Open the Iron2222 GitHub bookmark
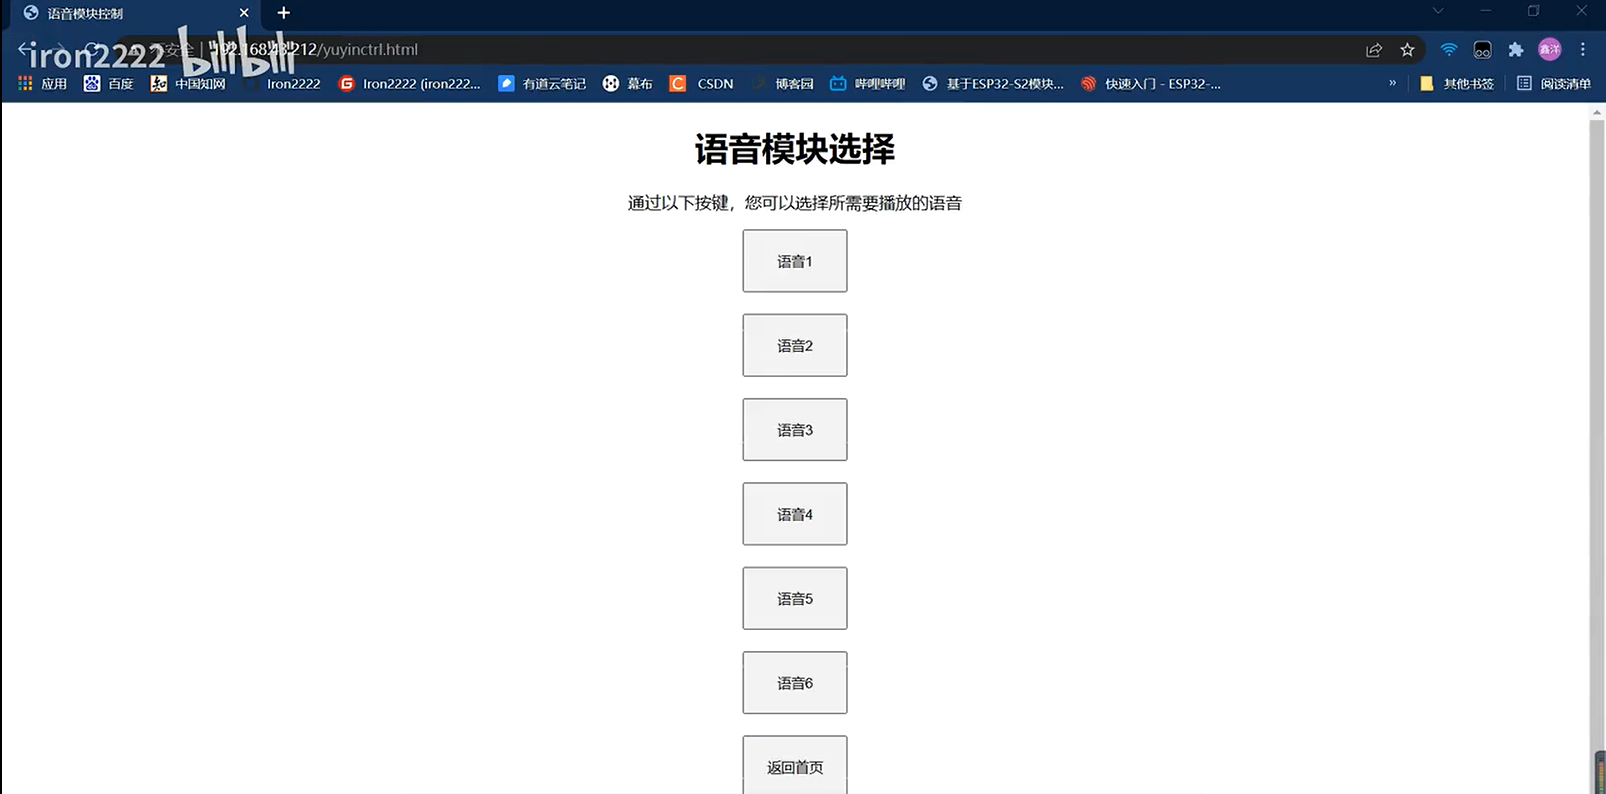Image resolution: width=1606 pixels, height=794 pixels. tap(282, 84)
